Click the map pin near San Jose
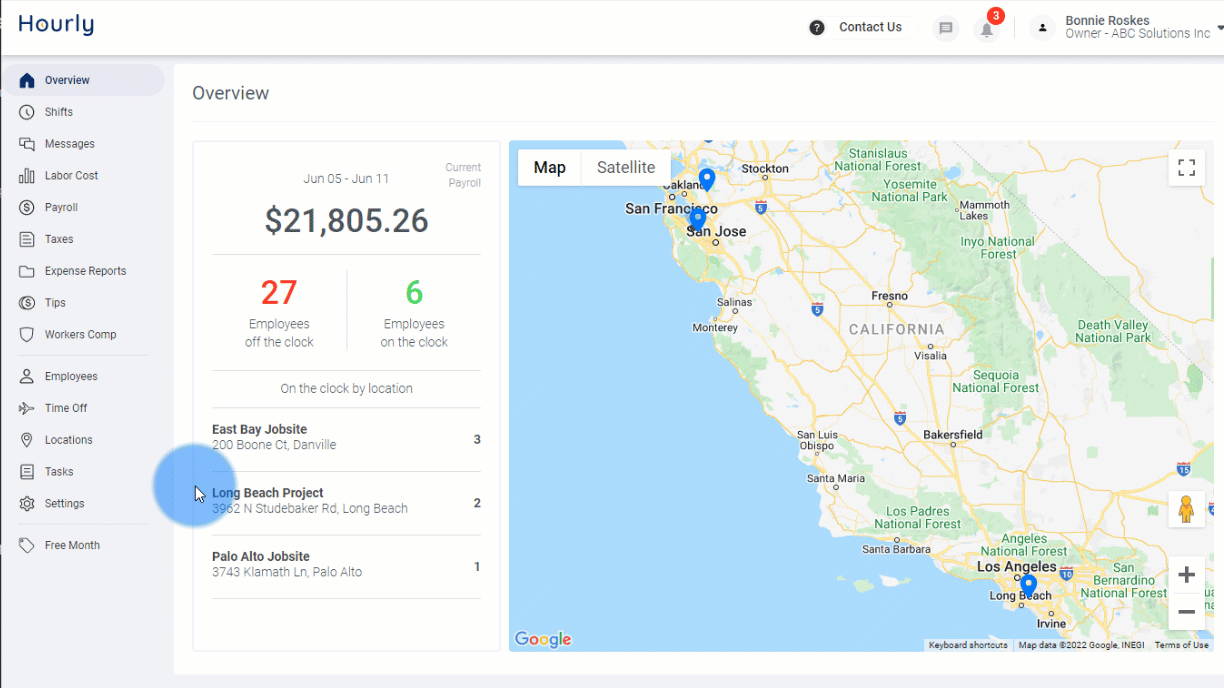This screenshot has height=688, width=1224. point(698,219)
